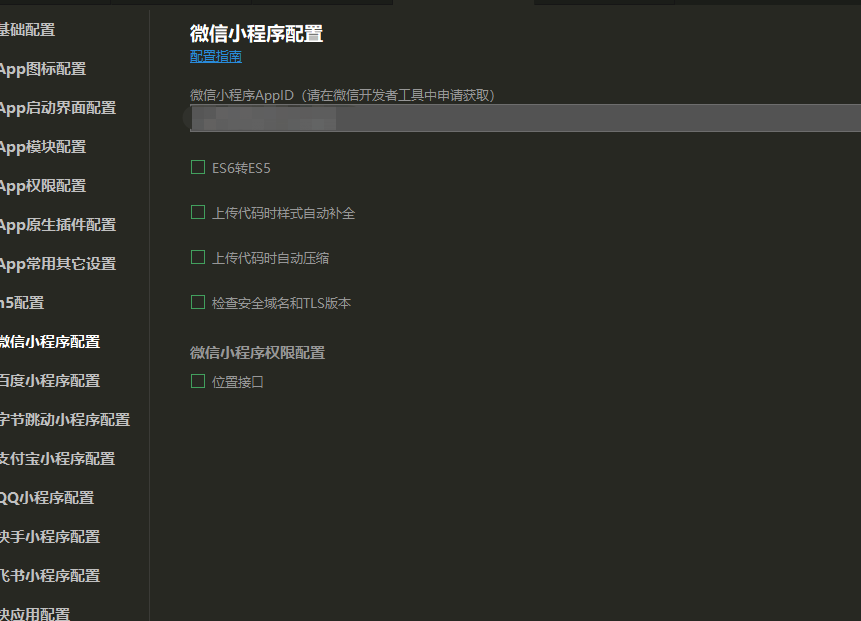This screenshot has height=621, width=861.
Task: Open the h5配置 section
Action: [22, 303]
